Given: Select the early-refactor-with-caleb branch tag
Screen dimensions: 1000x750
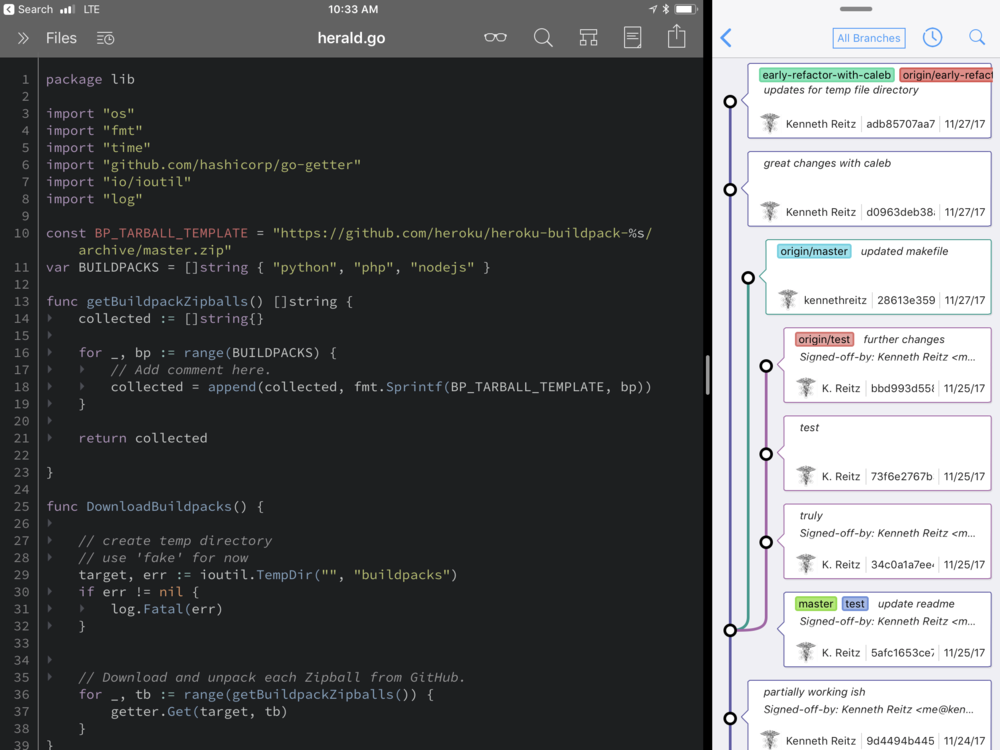Looking at the screenshot, I should click(825, 75).
